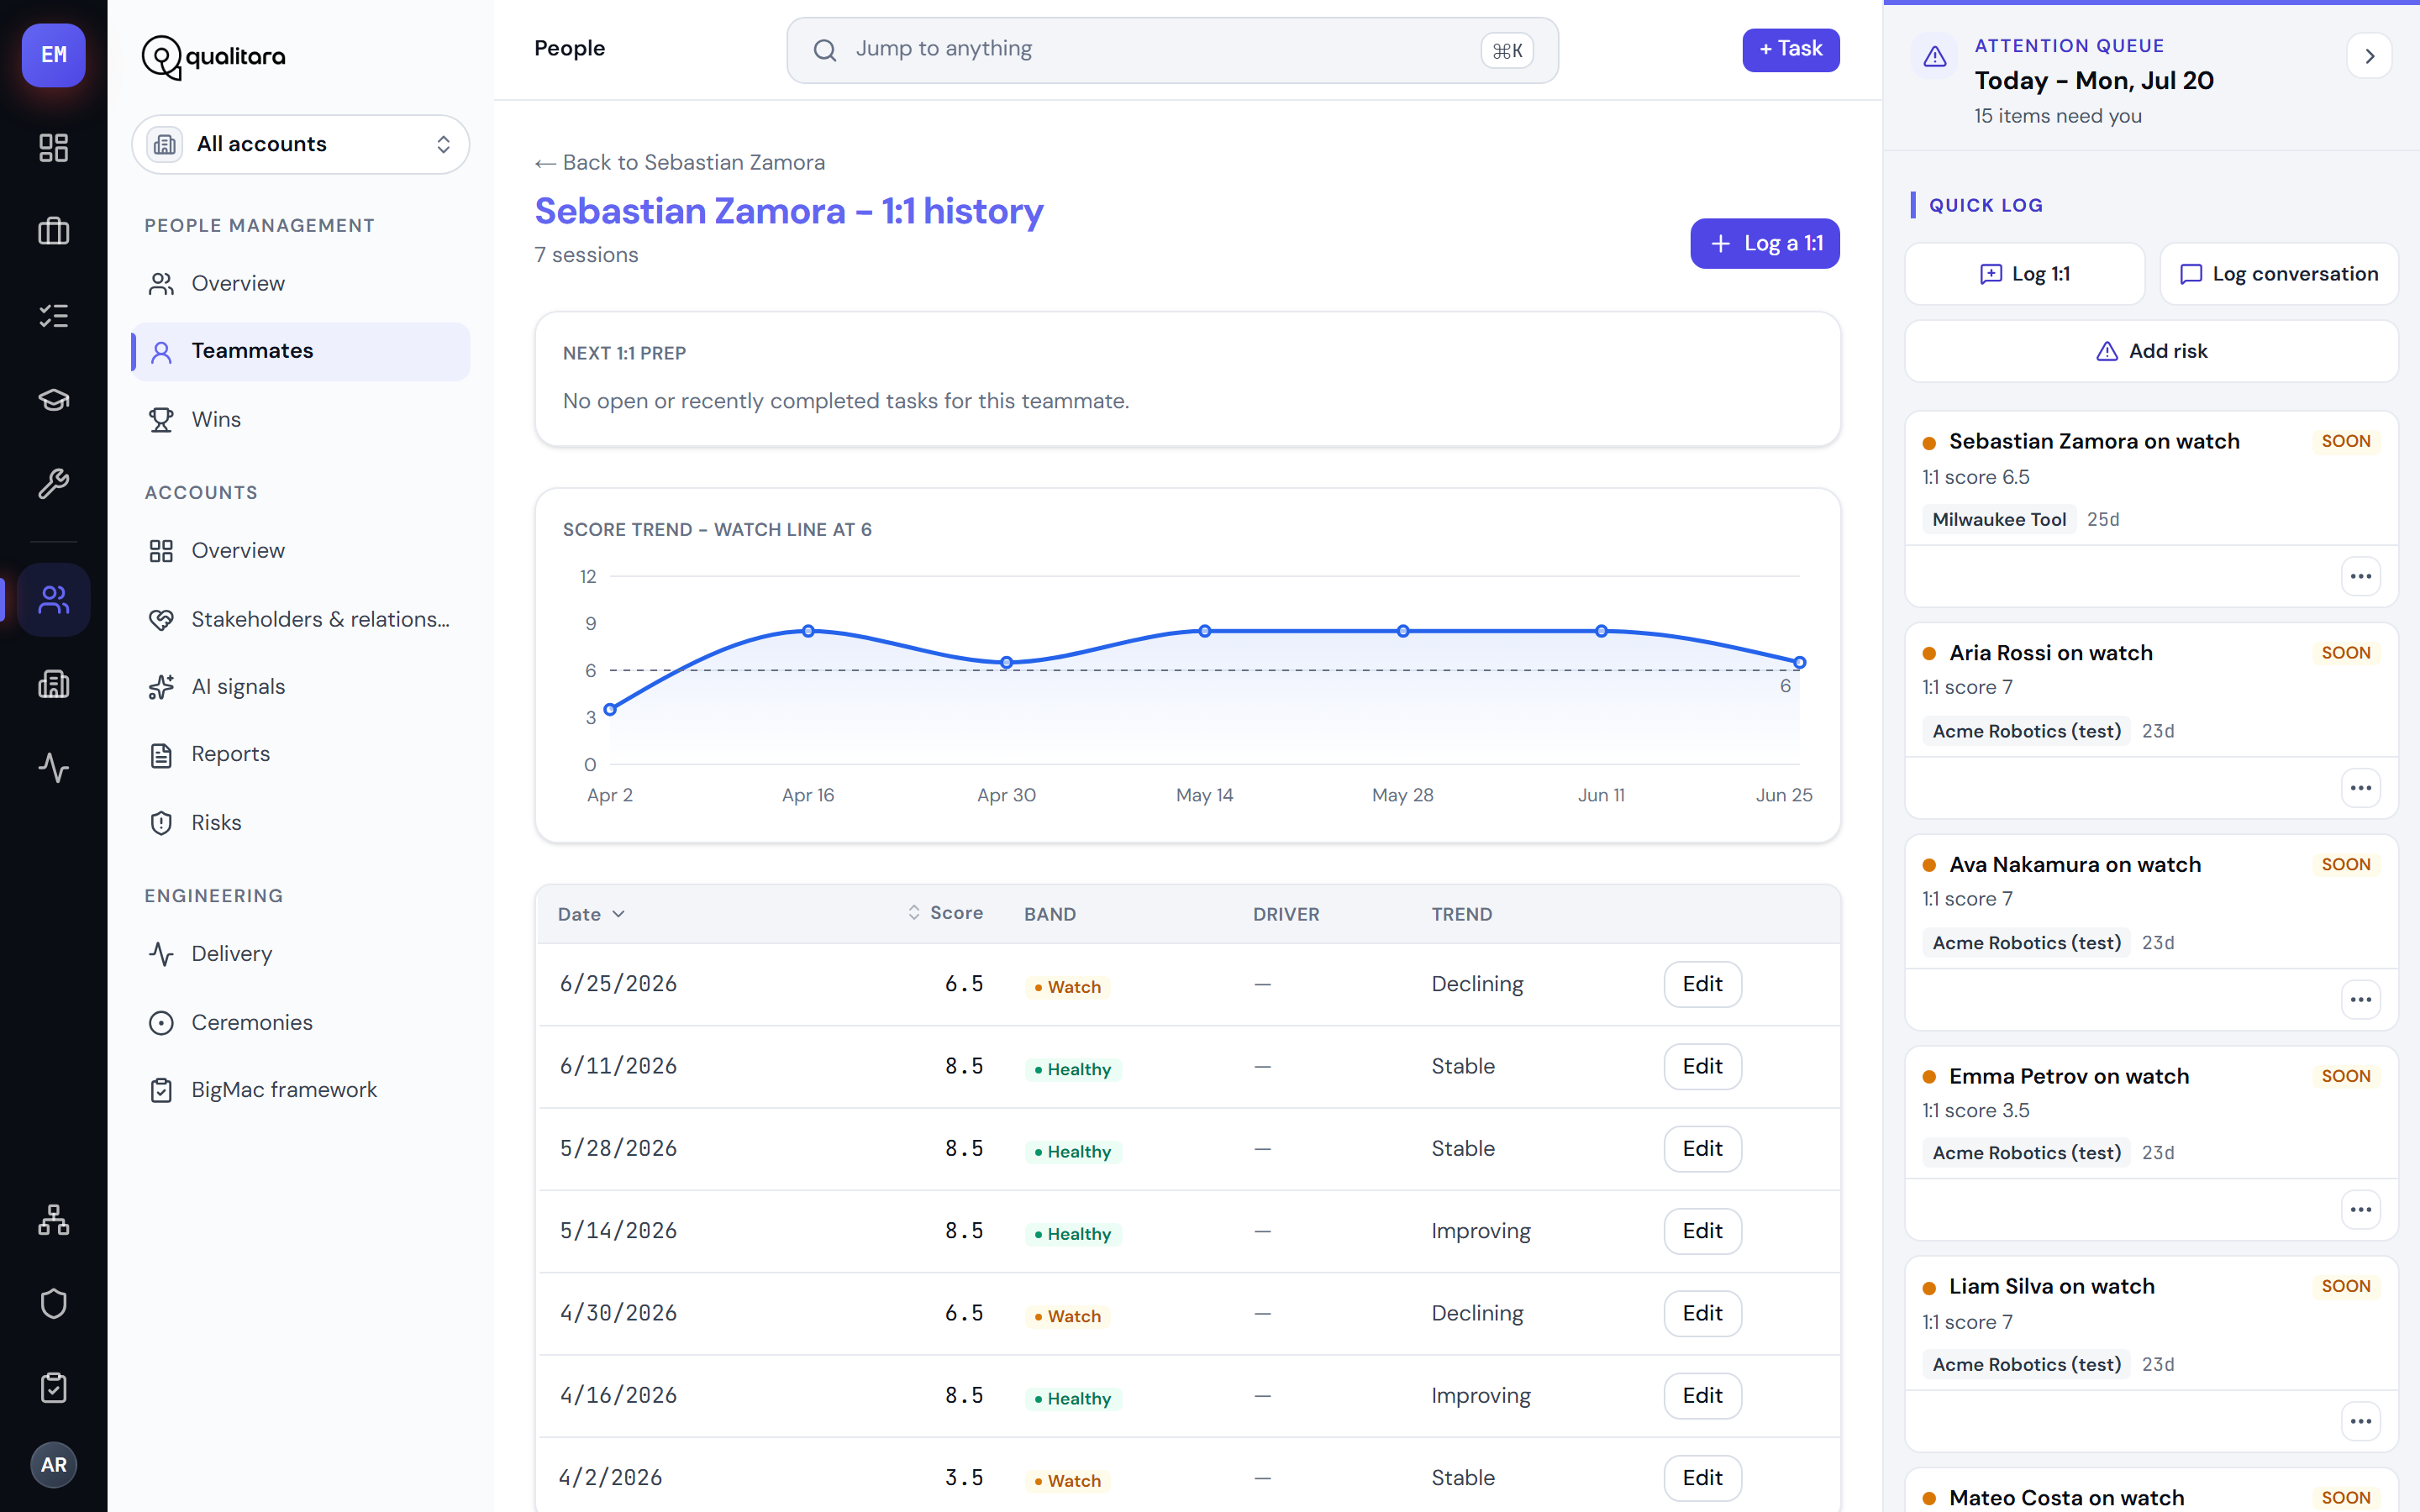This screenshot has width=2420, height=1512.
Task: Open AI signals page
Action: [x=300, y=687]
